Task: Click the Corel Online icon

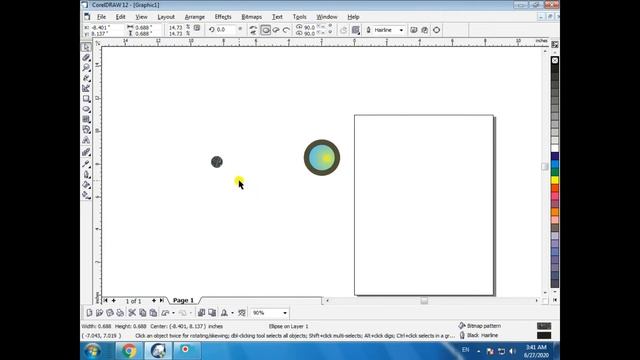Action: (x=242, y=313)
